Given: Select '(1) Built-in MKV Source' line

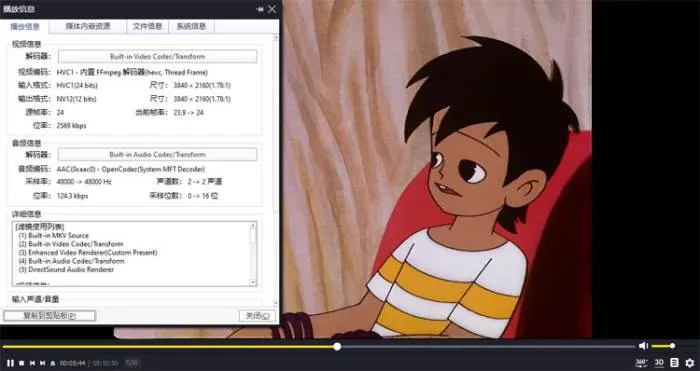Looking at the screenshot, I should pyautogui.click(x=54, y=235).
